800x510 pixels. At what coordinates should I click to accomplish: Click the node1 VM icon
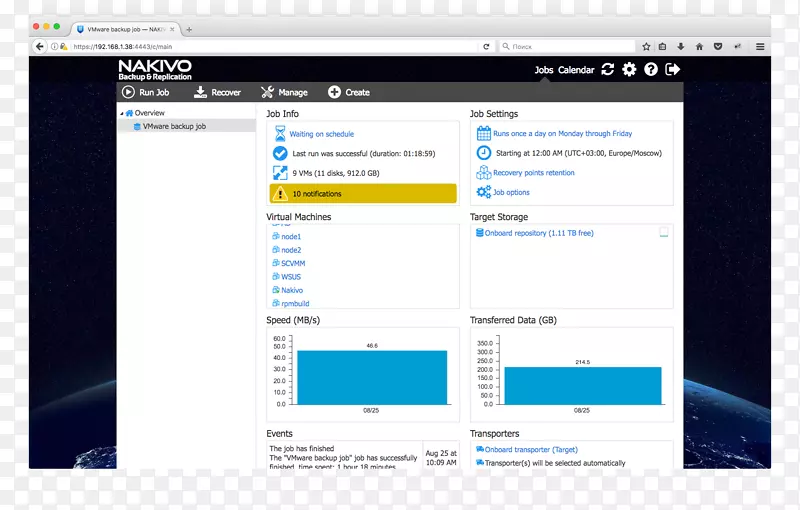pos(276,236)
